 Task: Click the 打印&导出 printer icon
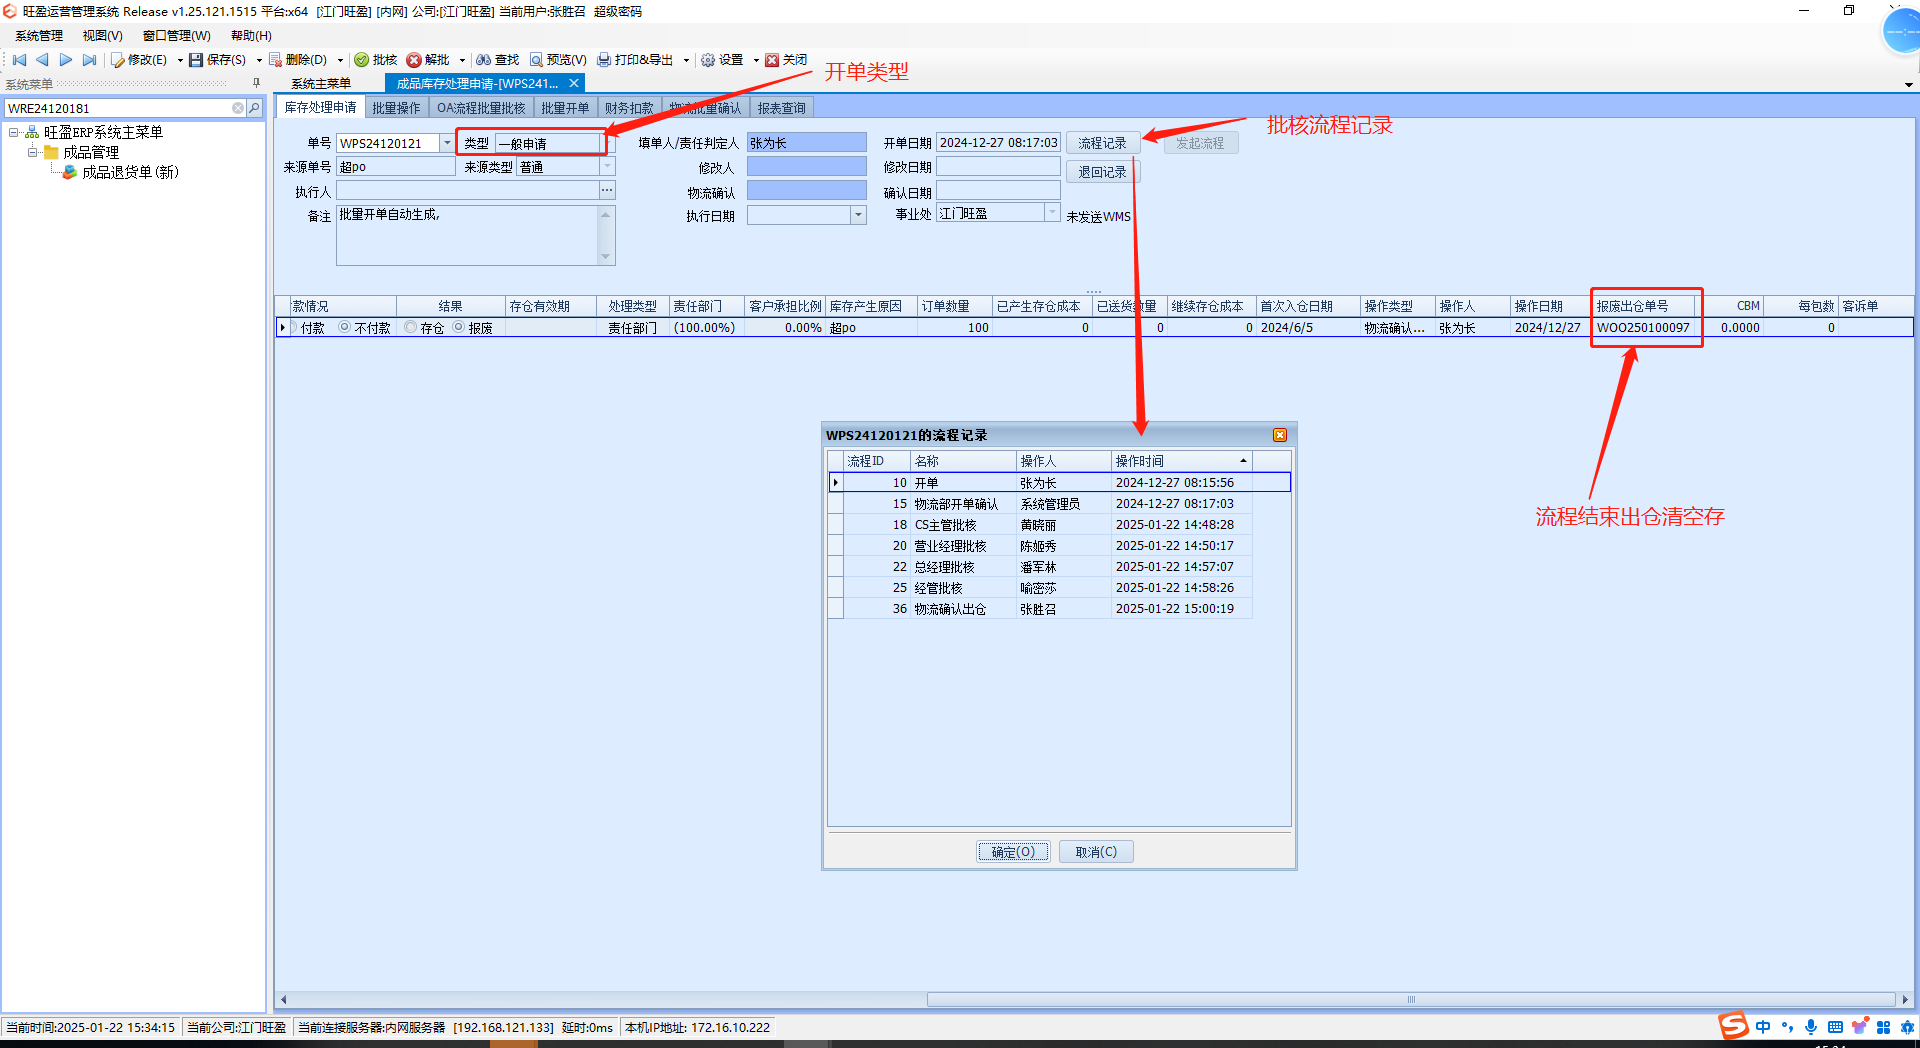pos(604,60)
